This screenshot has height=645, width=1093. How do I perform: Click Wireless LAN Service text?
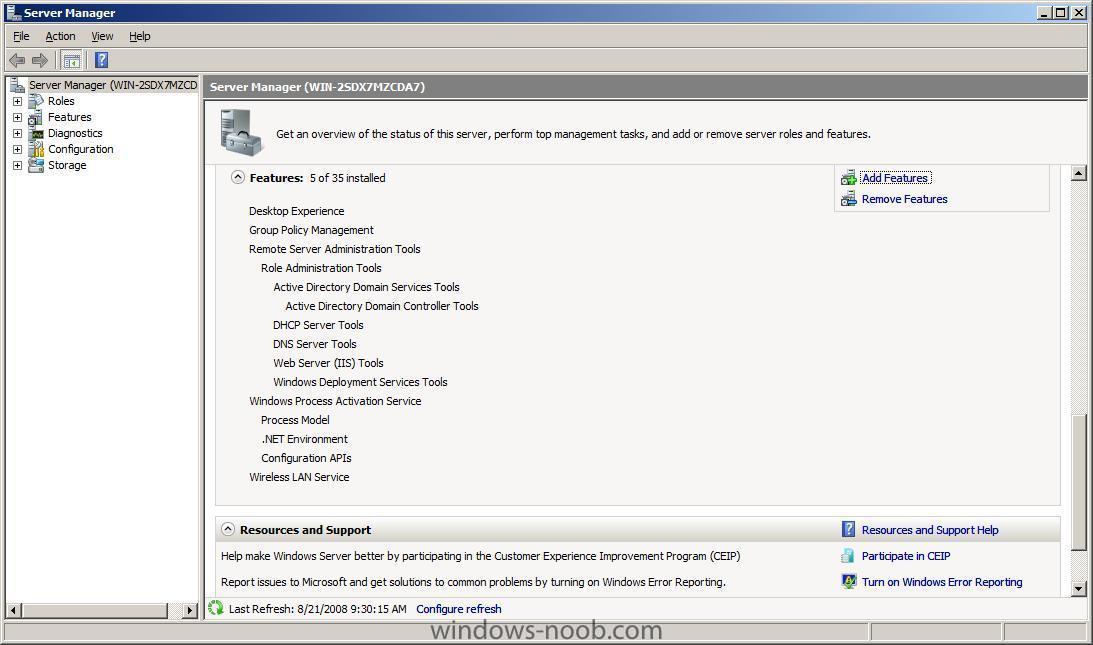pos(299,477)
